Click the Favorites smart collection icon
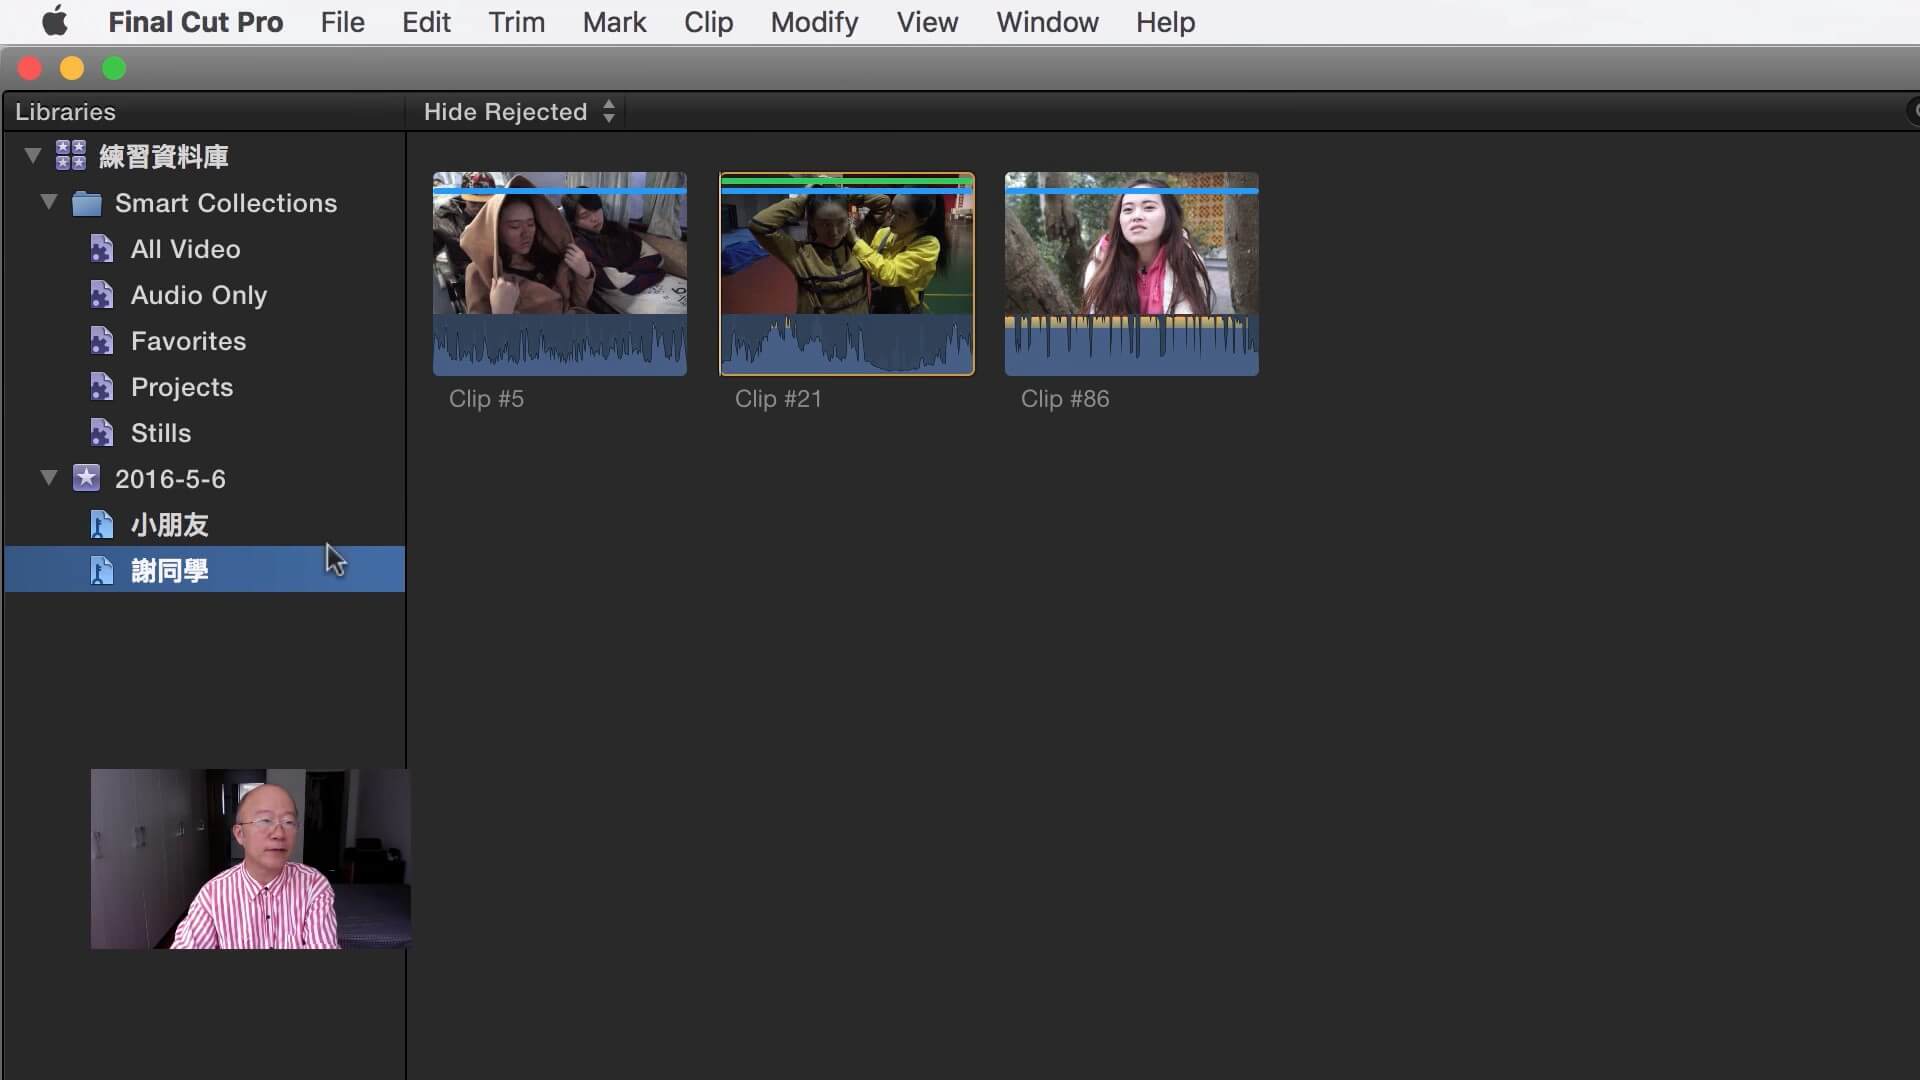This screenshot has height=1080, width=1920. coord(101,340)
